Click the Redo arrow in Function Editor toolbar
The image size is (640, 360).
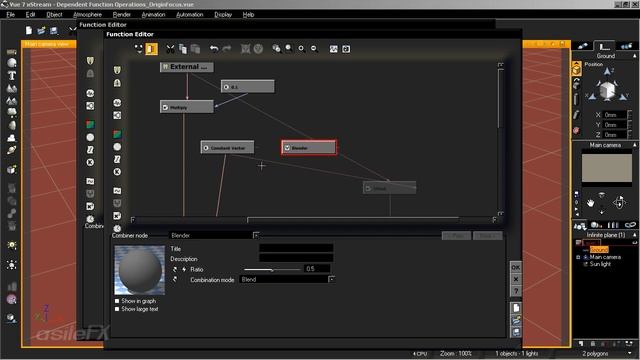click(227, 49)
